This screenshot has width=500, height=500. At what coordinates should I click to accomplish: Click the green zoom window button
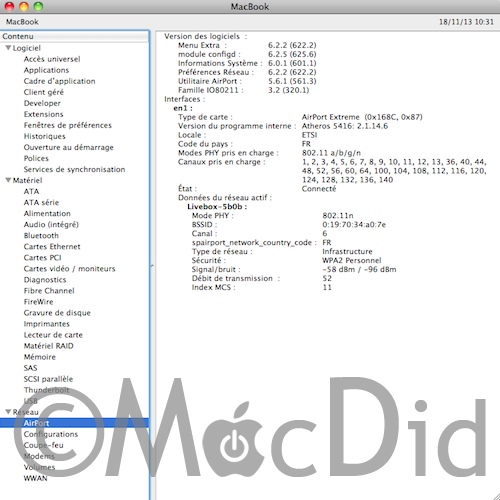coord(39,6)
